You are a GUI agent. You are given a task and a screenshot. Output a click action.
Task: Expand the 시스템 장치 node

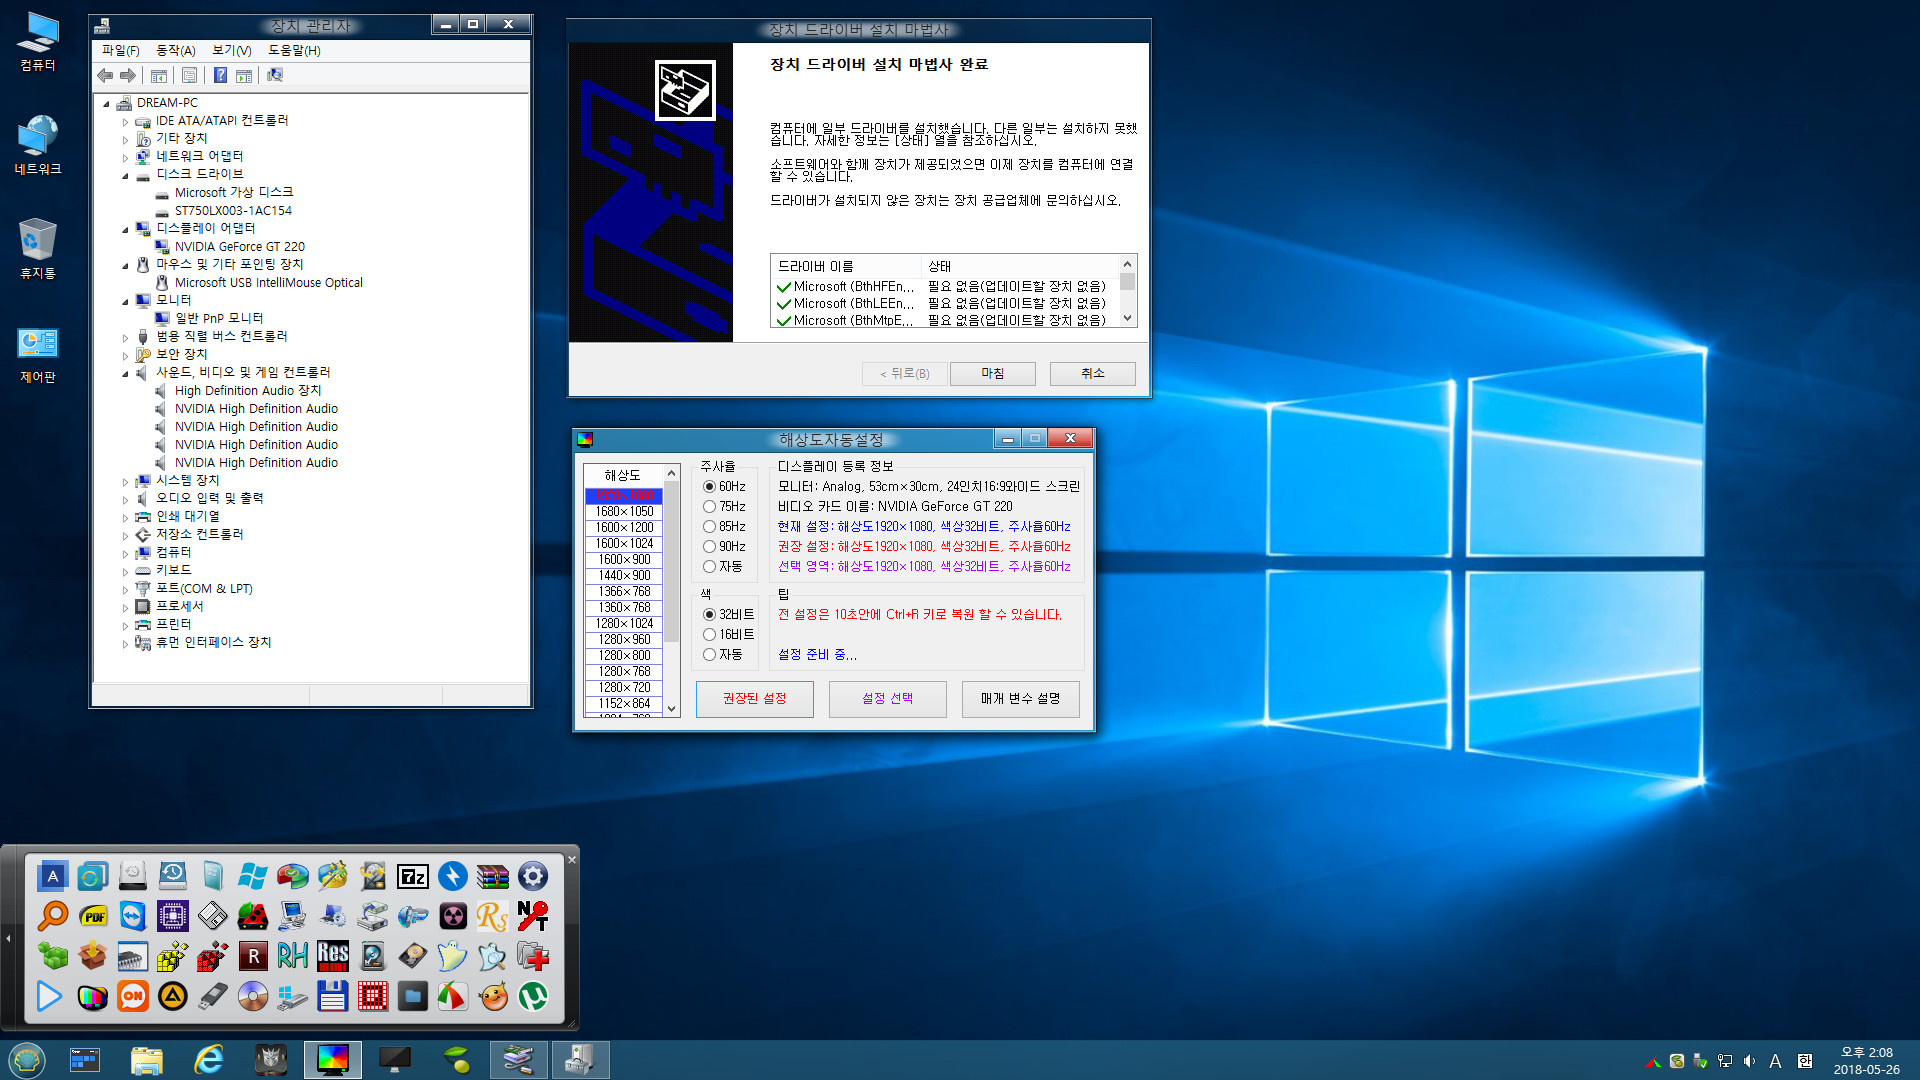[x=125, y=482]
